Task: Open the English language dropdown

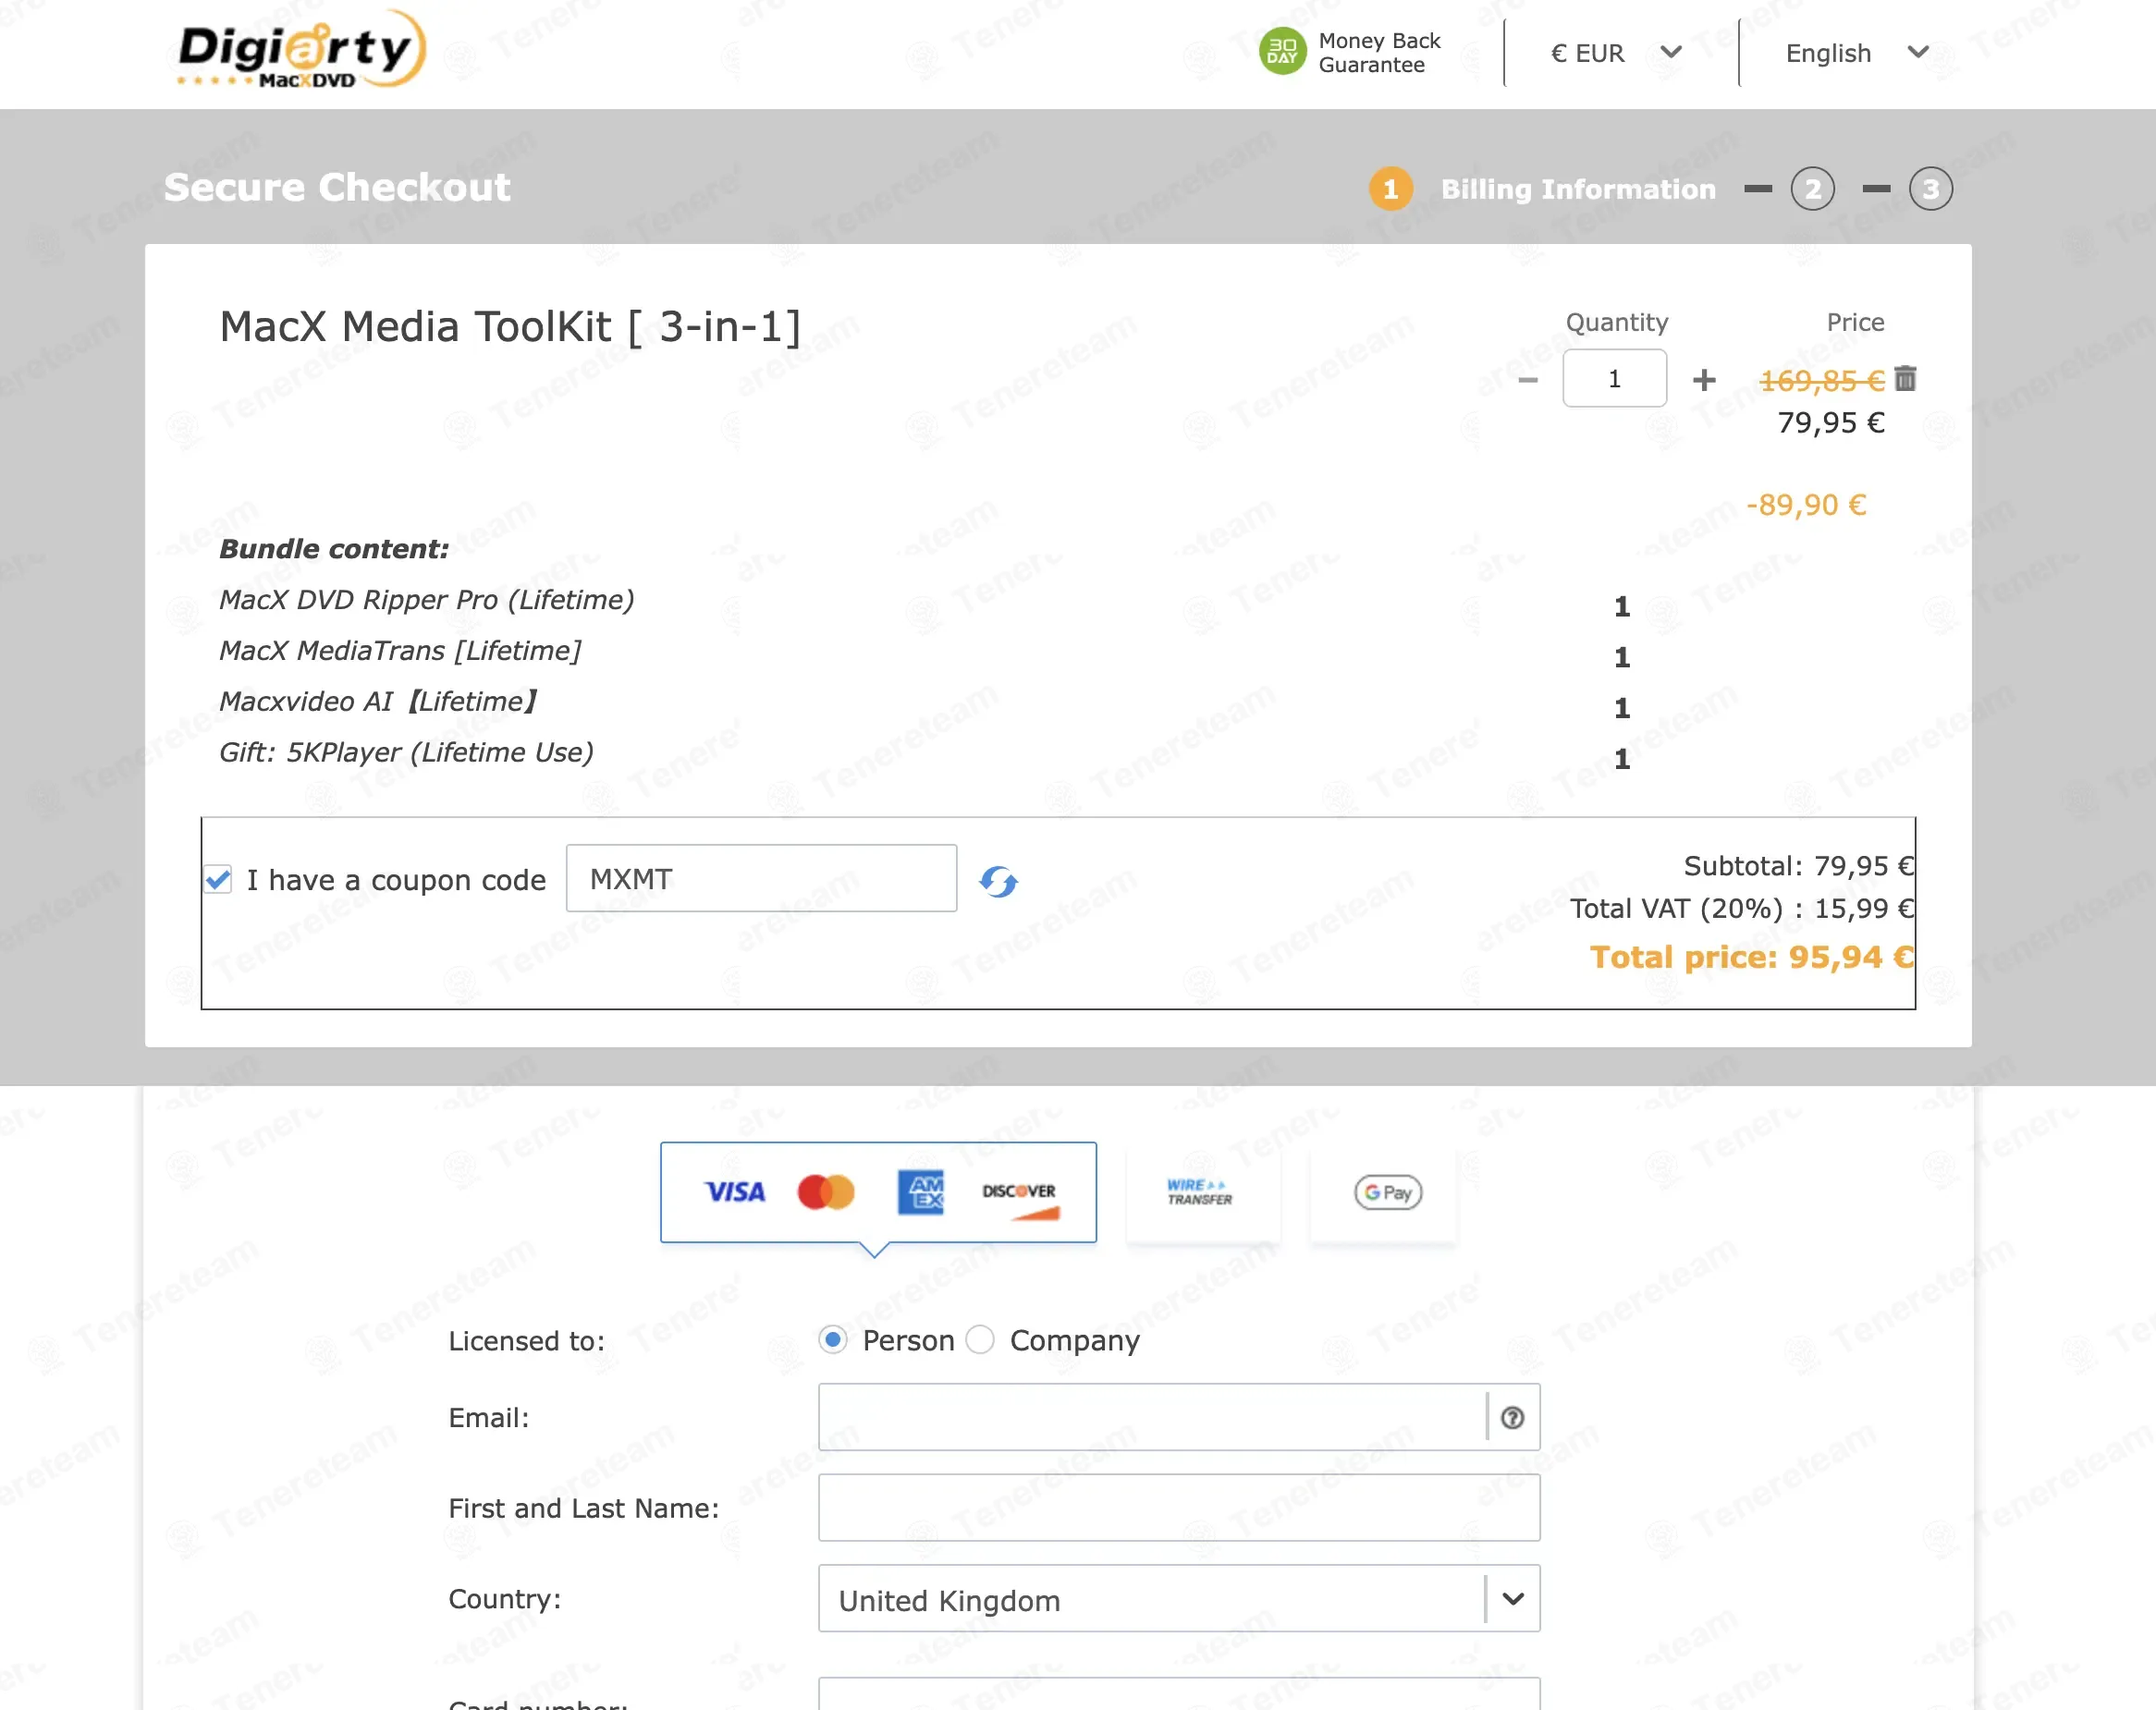Action: click(1857, 53)
